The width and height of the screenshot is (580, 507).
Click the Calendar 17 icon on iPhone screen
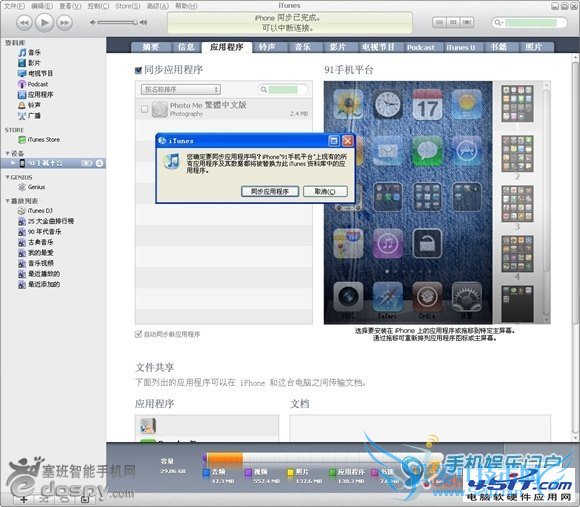click(x=427, y=105)
